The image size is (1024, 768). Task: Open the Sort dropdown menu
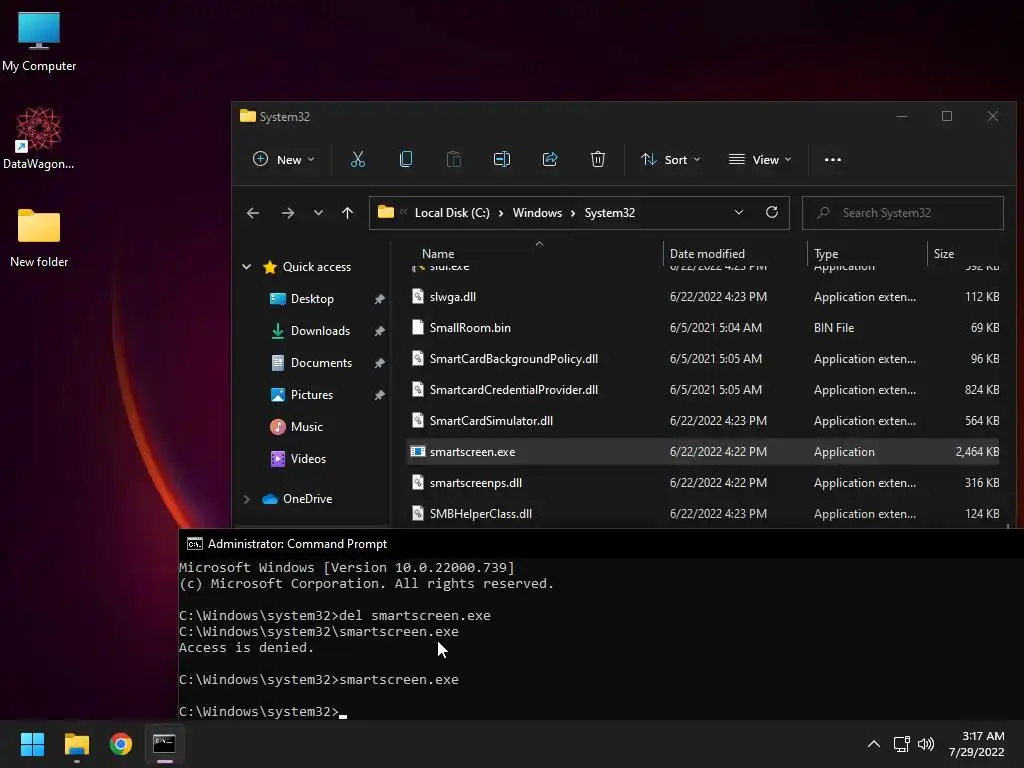click(671, 159)
